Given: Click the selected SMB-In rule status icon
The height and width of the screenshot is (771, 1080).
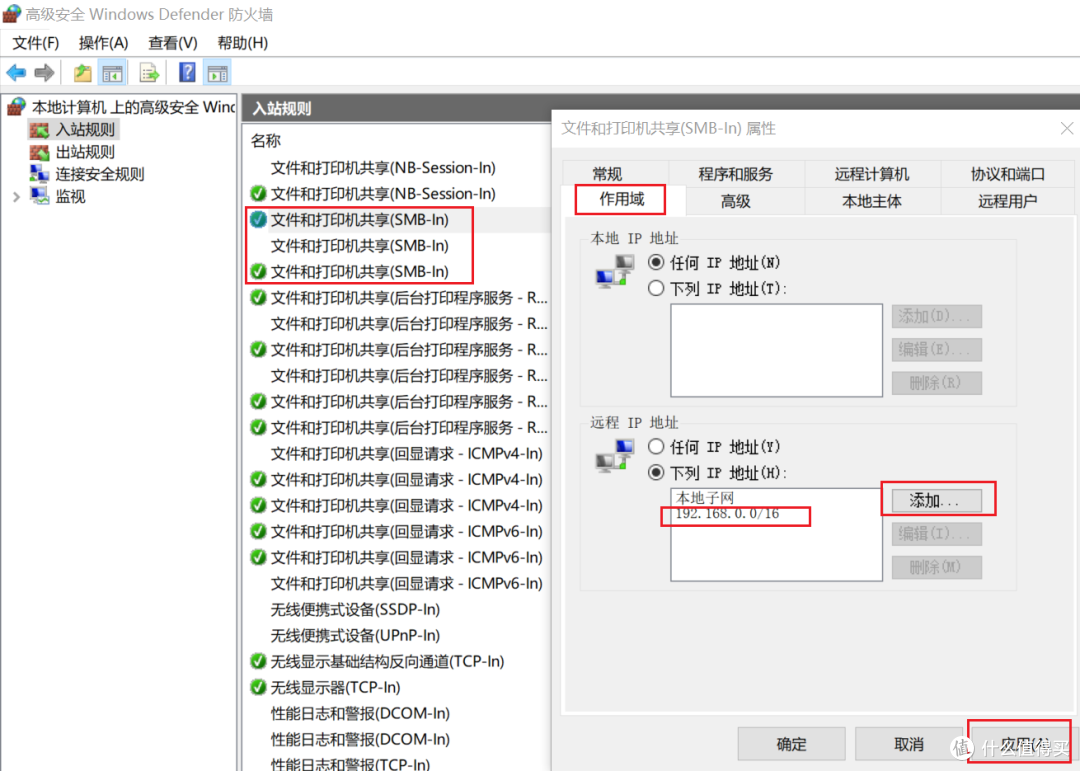Looking at the screenshot, I should [258, 219].
